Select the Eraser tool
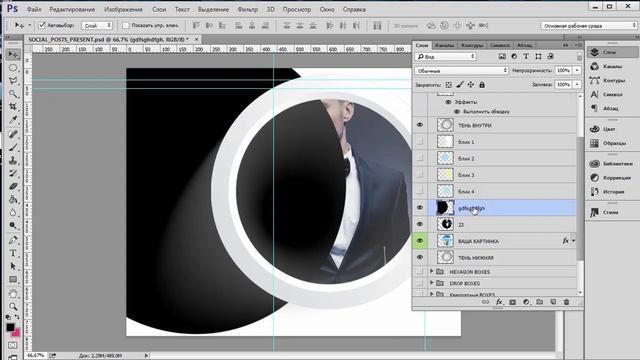 click(13, 186)
